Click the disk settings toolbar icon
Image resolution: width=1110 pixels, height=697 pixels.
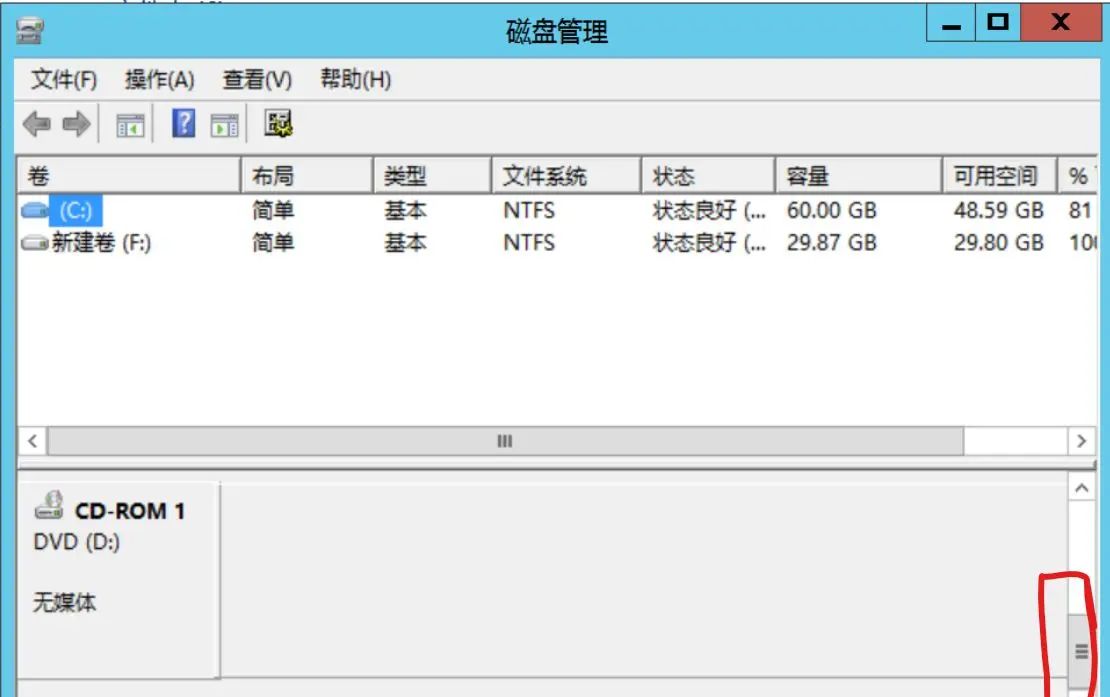[x=279, y=123]
